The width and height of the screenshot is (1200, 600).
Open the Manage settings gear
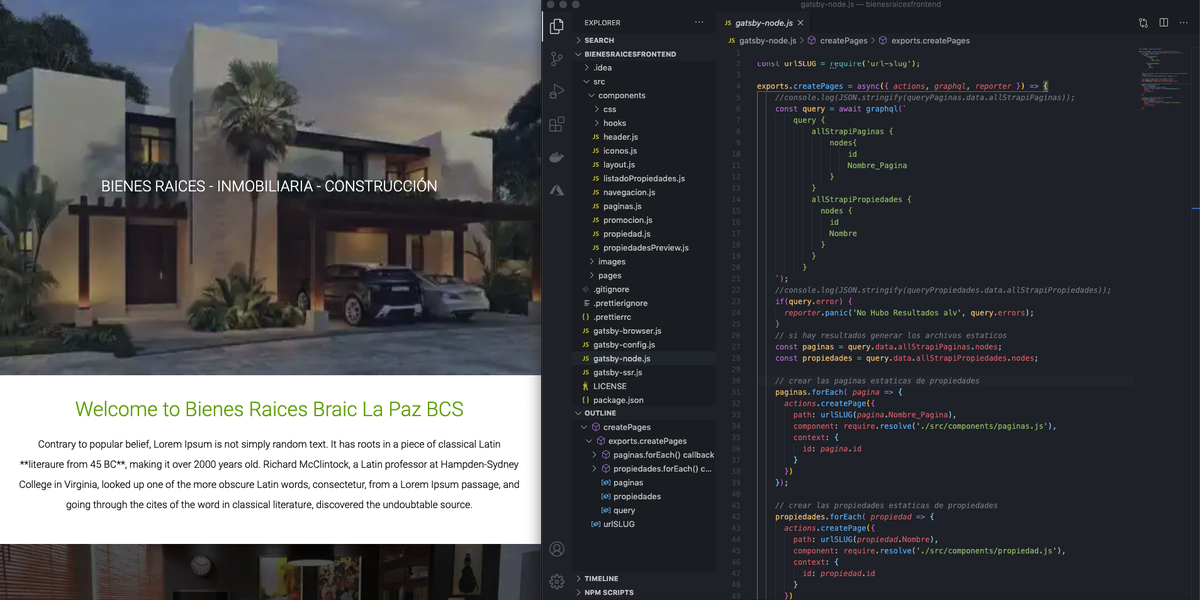coord(557,581)
